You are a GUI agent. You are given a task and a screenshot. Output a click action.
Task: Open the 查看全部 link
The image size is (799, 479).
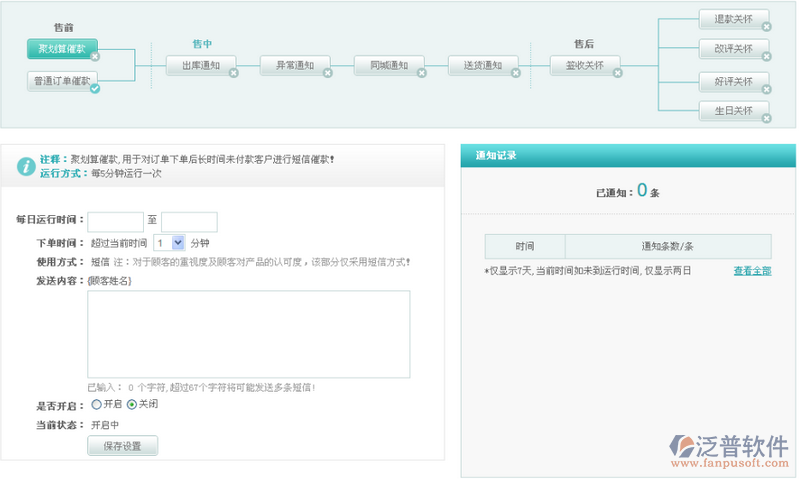752,271
